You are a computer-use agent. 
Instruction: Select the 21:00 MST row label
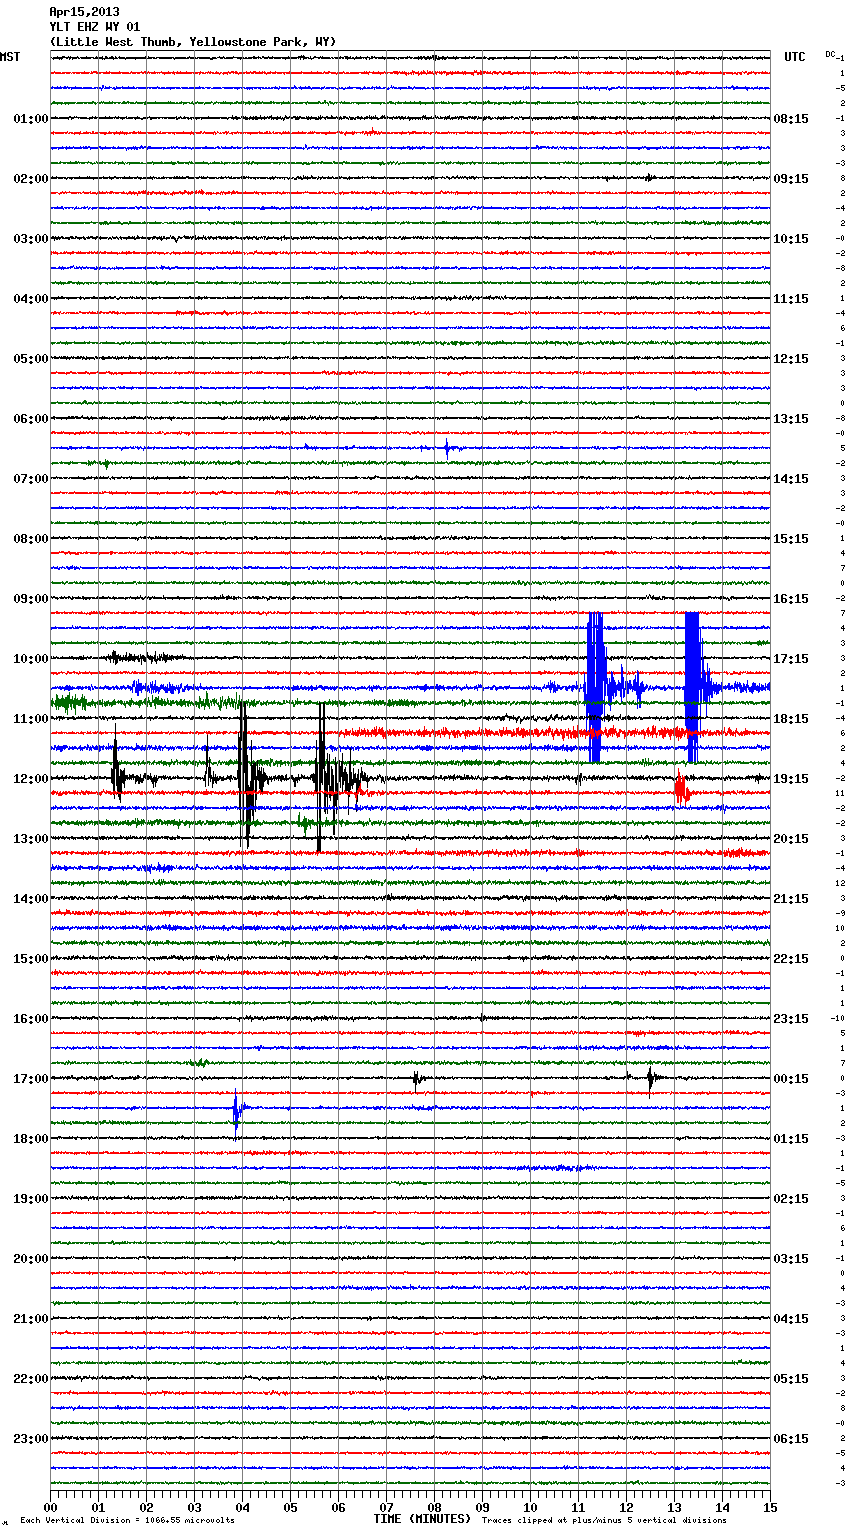pos(31,1319)
